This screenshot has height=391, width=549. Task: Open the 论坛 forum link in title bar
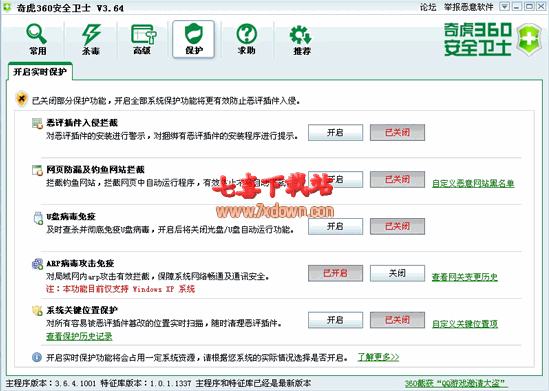click(428, 7)
